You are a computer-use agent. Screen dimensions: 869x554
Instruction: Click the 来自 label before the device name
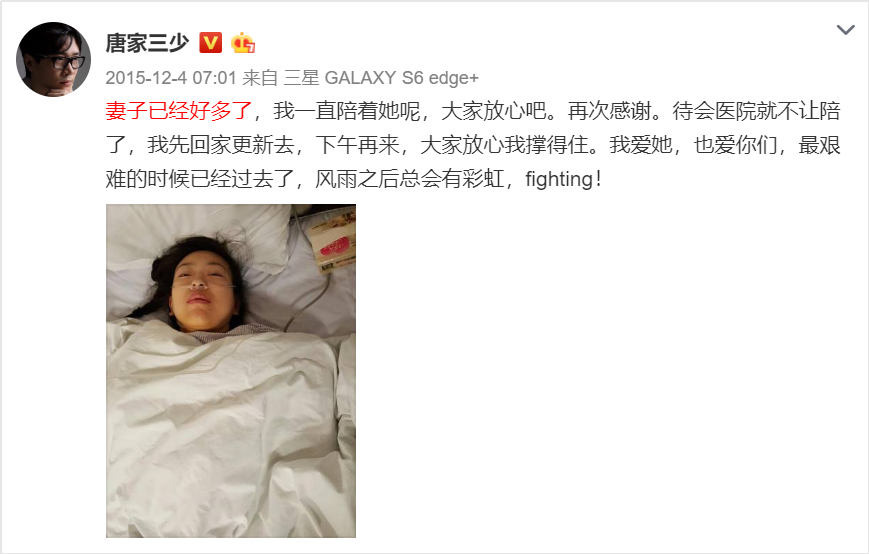[260, 78]
